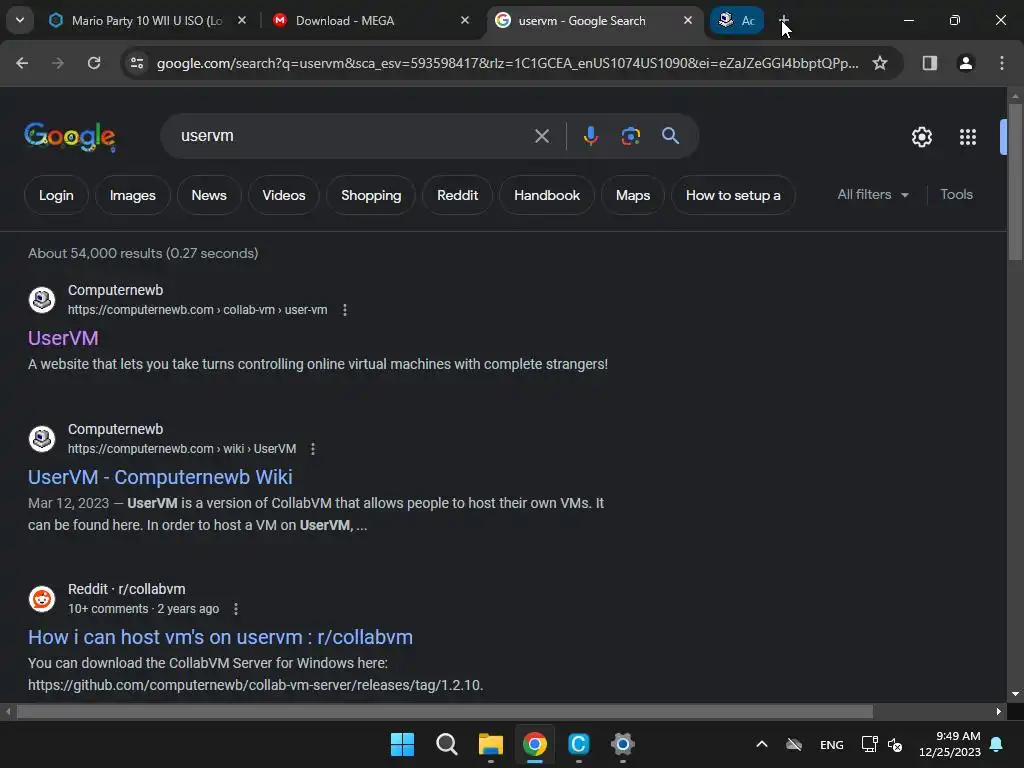Open Windows taskbar search

click(447, 744)
